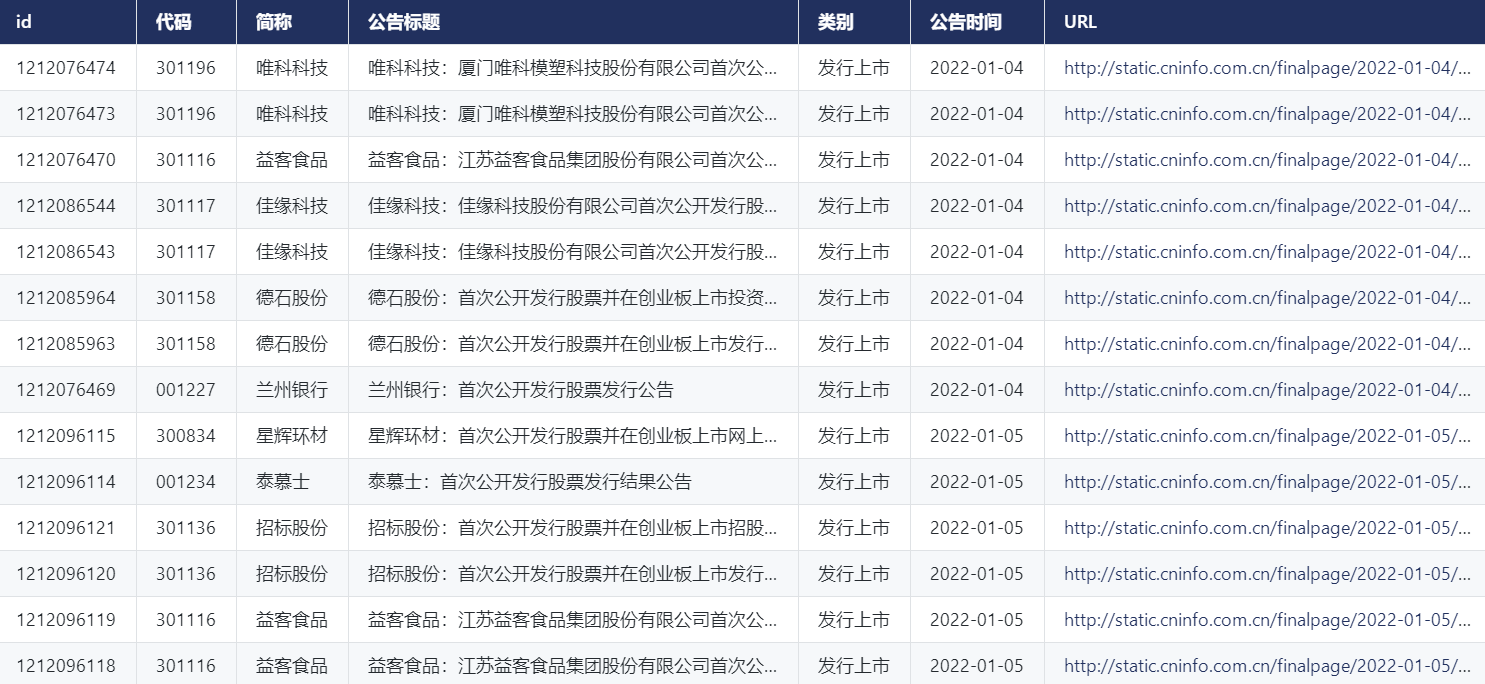This screenshot has width=1485, height=684.
Task: Click the 星辉环材 announcement title cell
Action: pyautogui.click(x=573, y=436)
